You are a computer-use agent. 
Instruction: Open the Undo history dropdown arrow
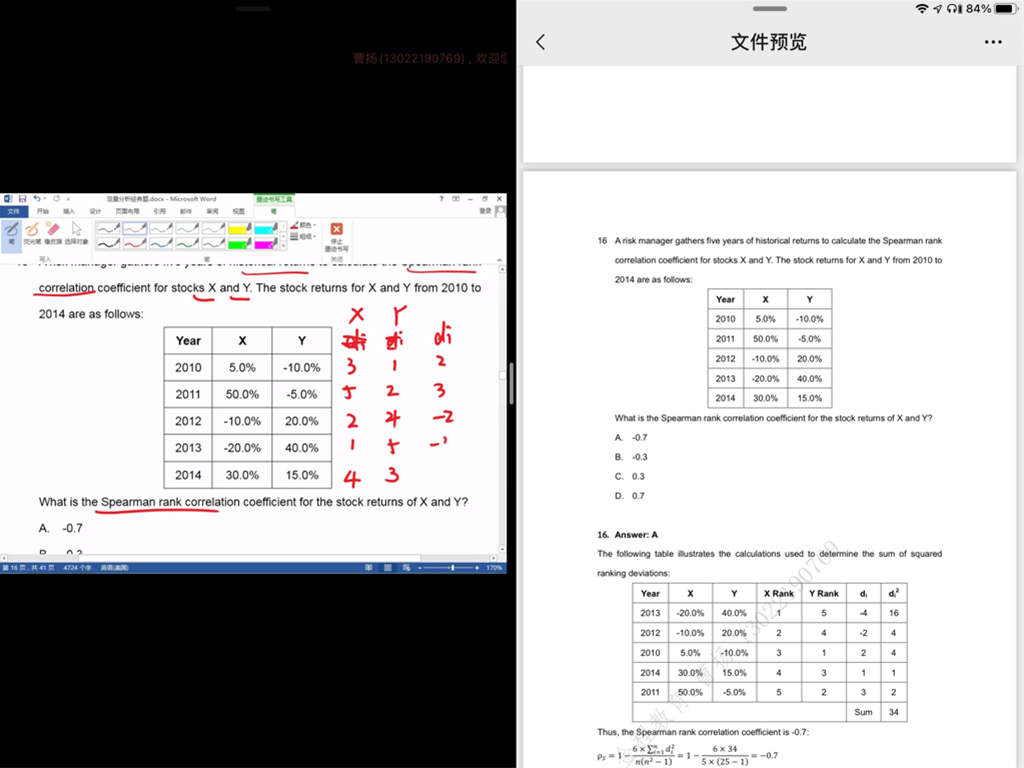44,199
